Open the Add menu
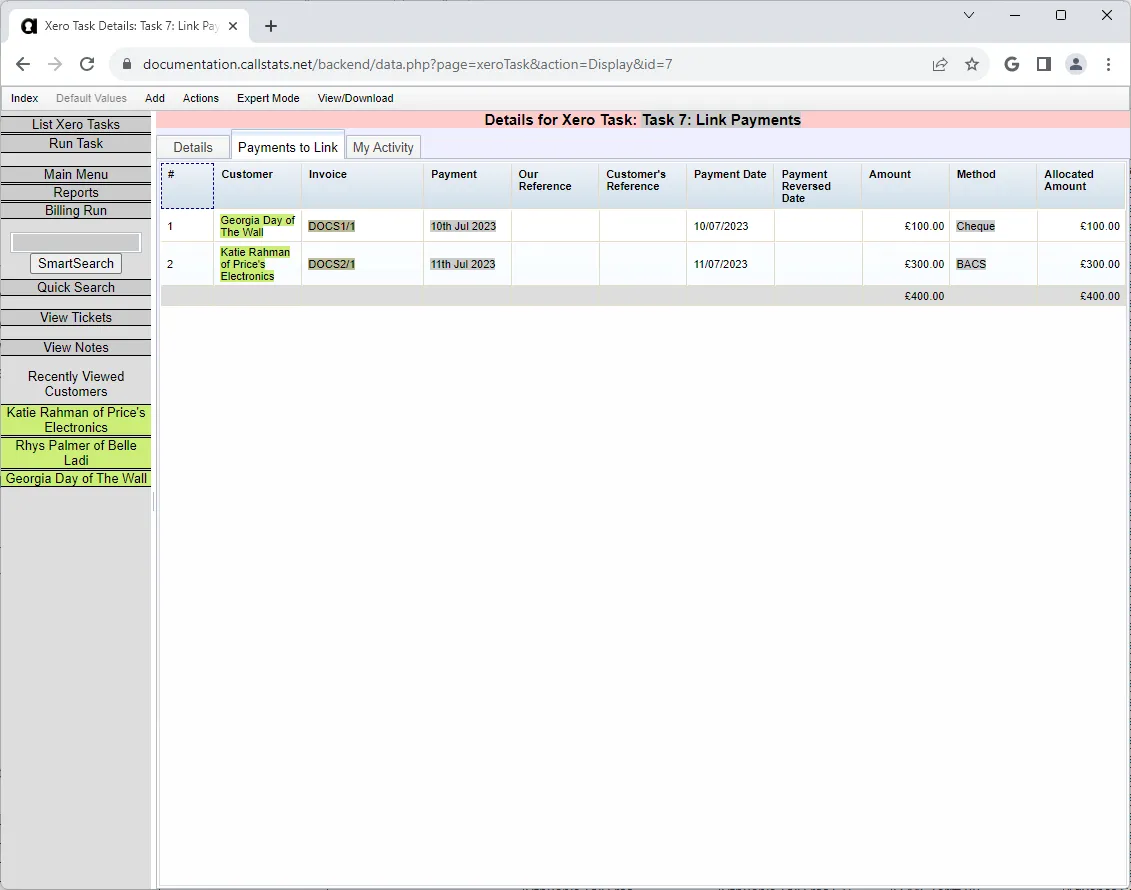The height and width of the screenshot is (890, 1131). 155,98
